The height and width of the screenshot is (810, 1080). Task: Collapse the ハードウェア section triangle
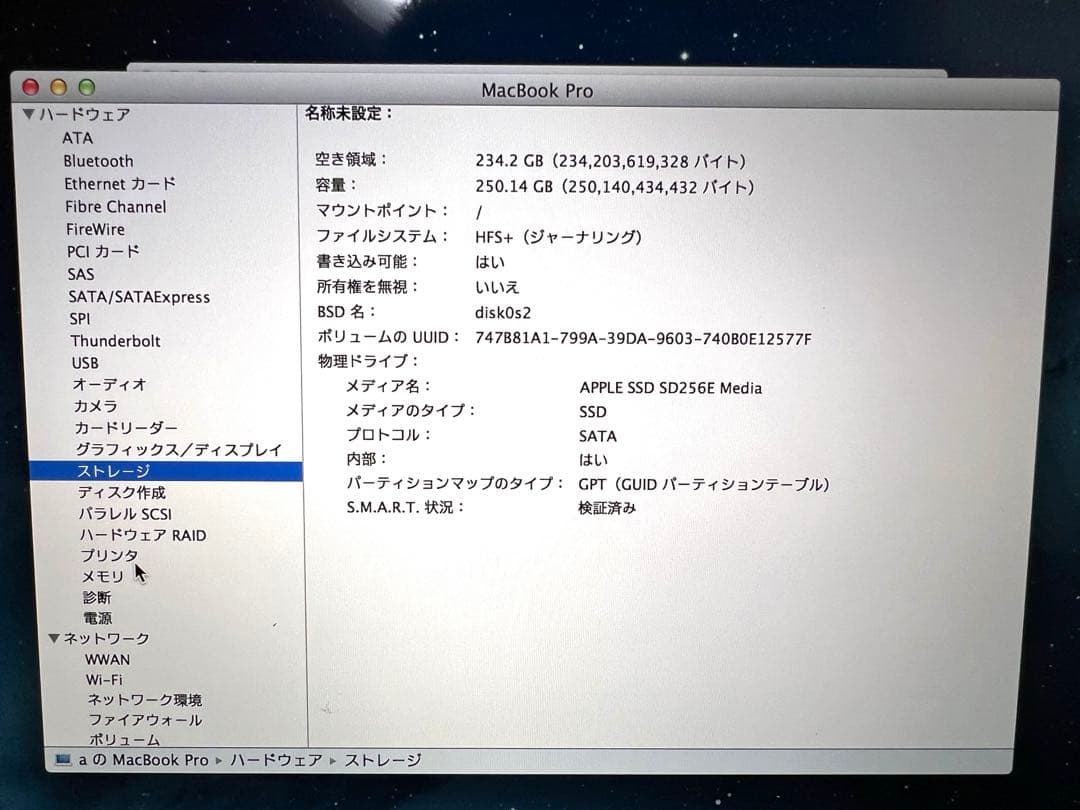(29, 115)
